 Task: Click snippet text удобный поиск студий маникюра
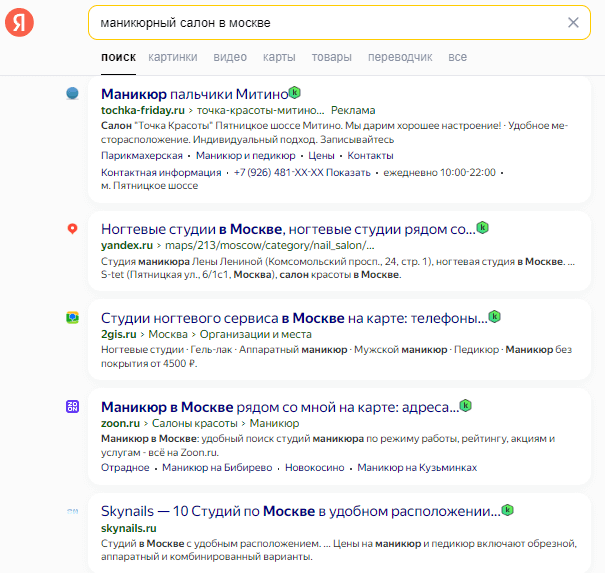pyautogui.click(x=328, y=445)
